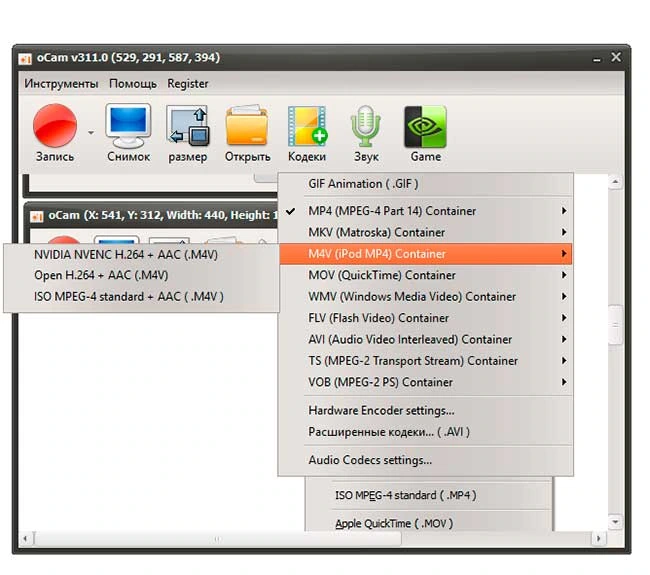Expand MP4 container submenu arrow
Image resolution: width=650 pixels, height=575 pixels.
click(564, 211)
